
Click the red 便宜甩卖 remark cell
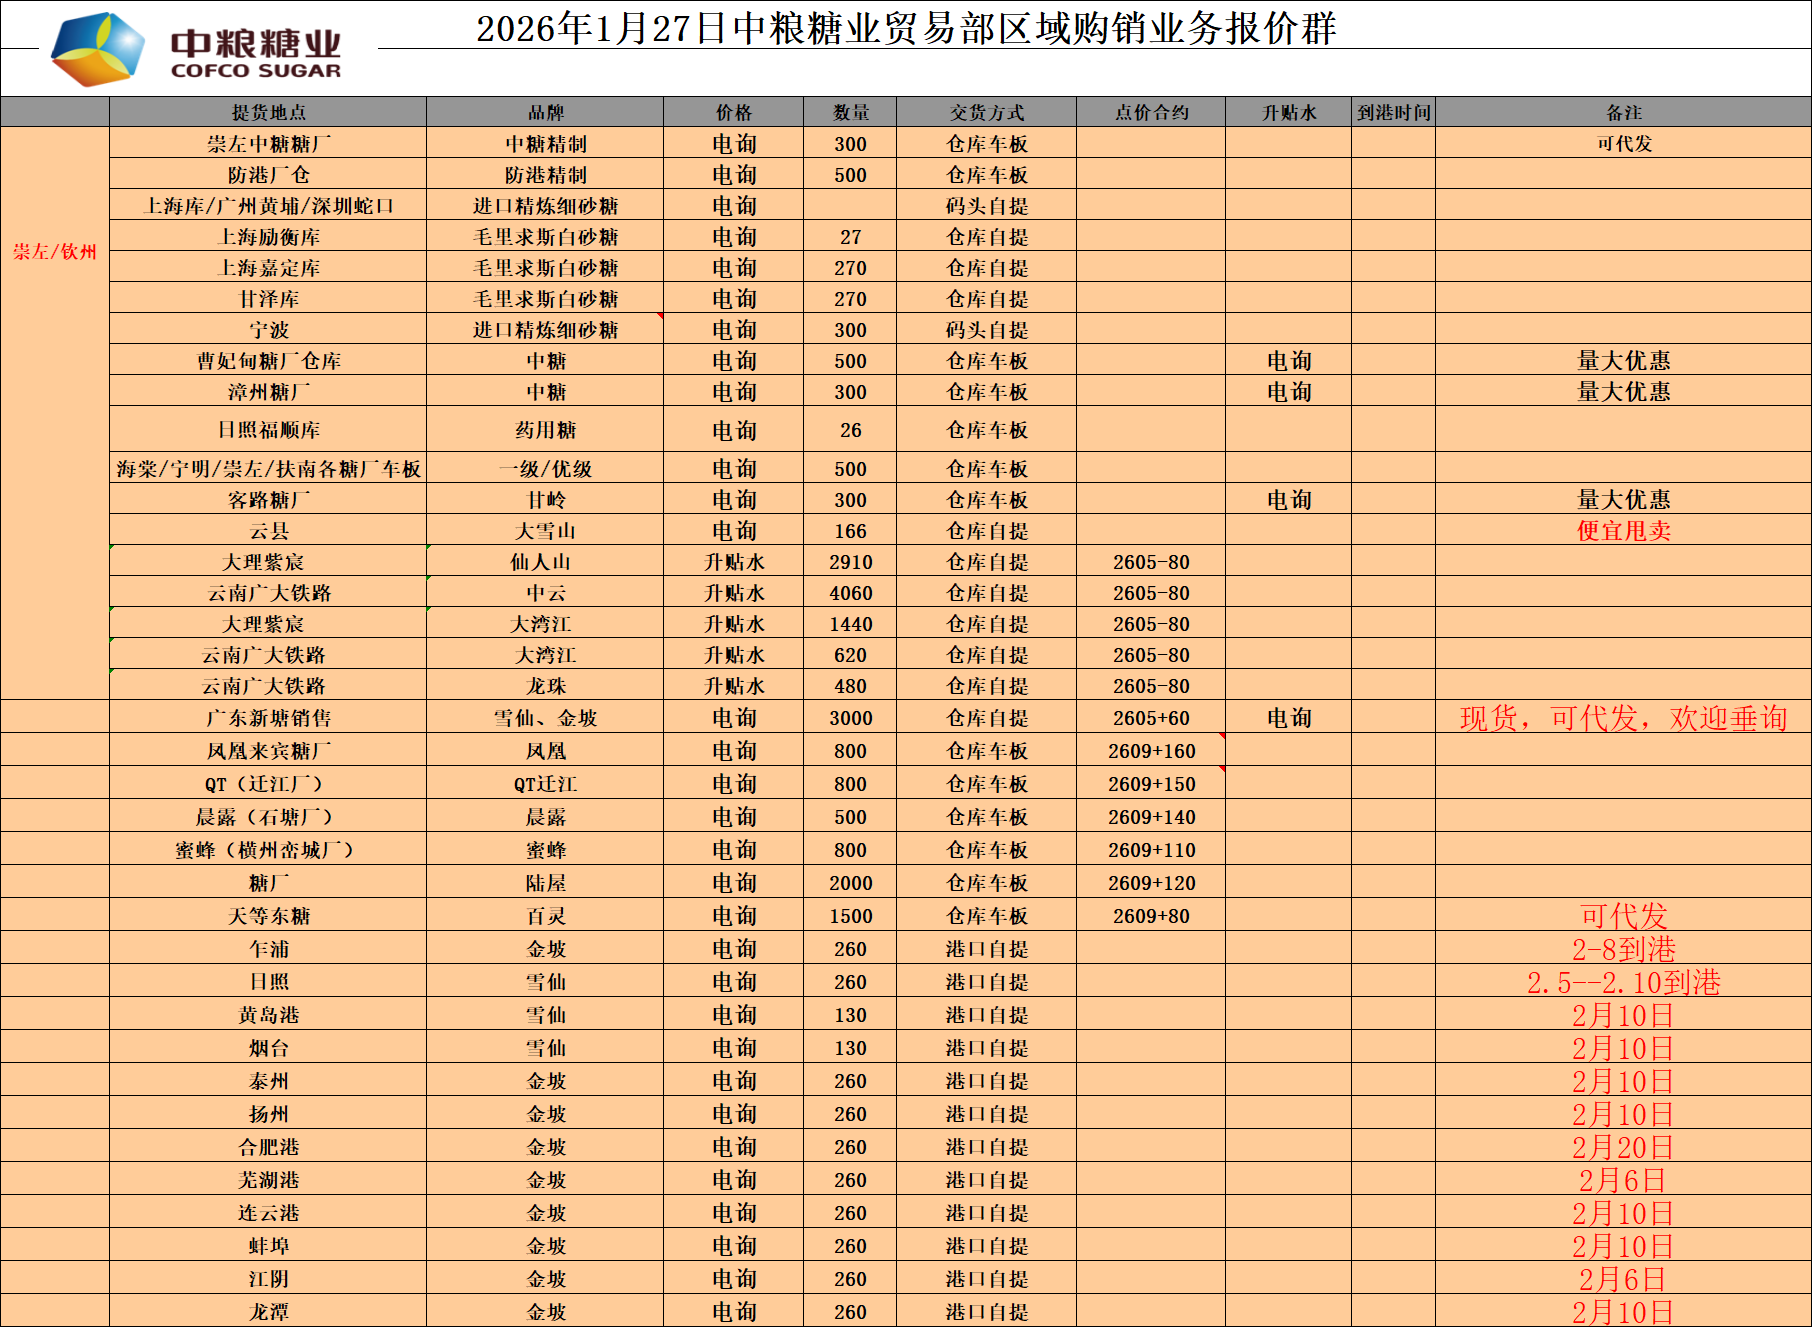[x=1623, y=531]
